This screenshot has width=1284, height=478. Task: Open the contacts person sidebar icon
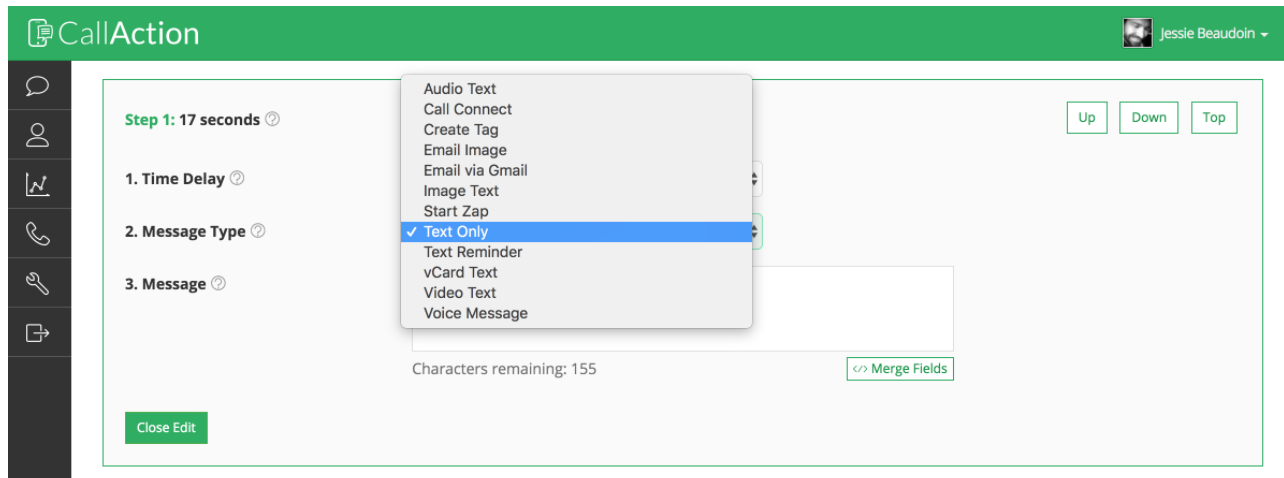tap(38, 135)
